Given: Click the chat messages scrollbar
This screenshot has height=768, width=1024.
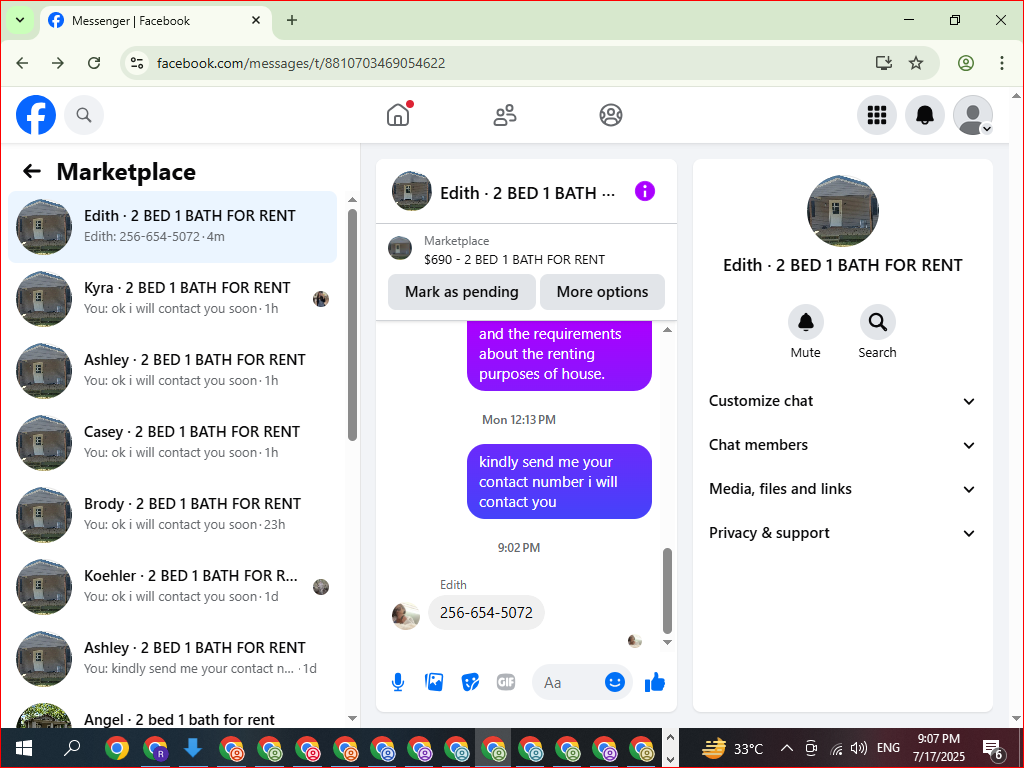Looking at the screenshot, I should click(x=667, y=591).
